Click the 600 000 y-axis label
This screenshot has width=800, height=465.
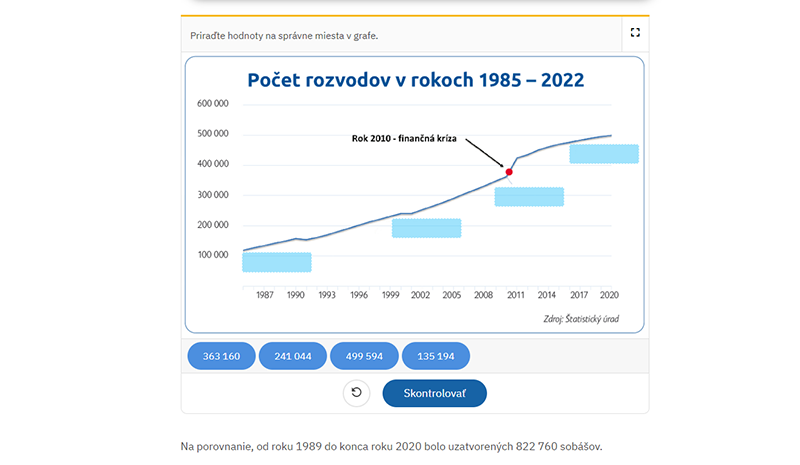(x=213, y=104)
